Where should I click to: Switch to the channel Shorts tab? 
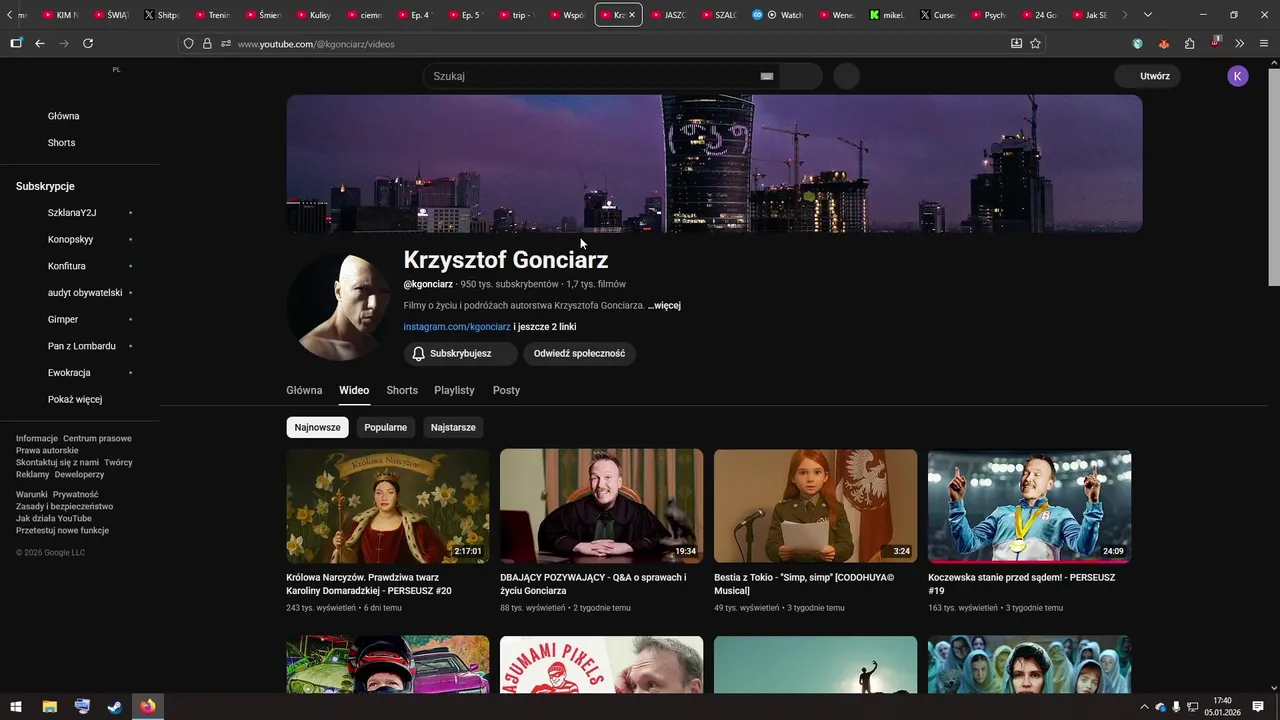click(402, 391)
